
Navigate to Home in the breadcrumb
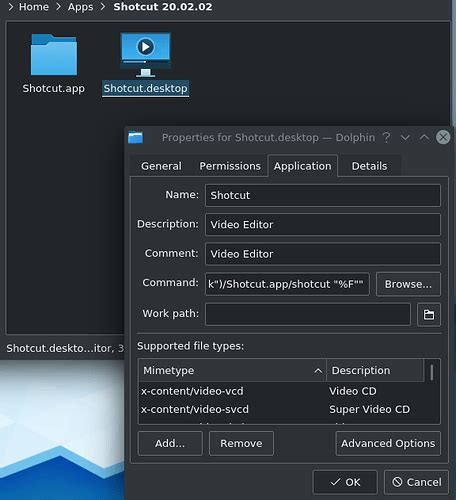pos(34,7)
